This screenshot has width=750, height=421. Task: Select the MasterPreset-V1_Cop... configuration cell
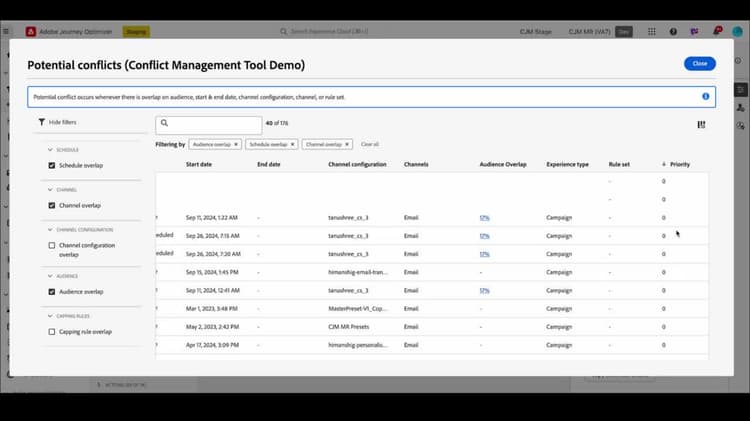pyautogui.click(x=358, y=309)
